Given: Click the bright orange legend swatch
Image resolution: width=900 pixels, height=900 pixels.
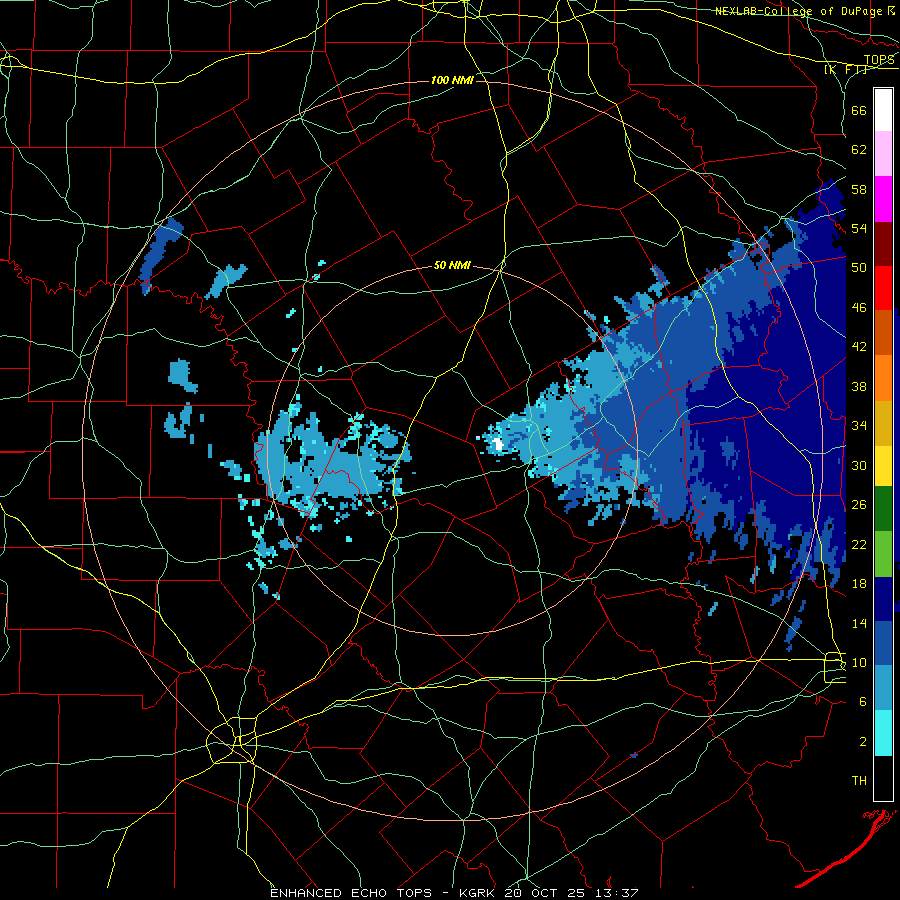Looking at the screenshot, I should coord(883,377).
